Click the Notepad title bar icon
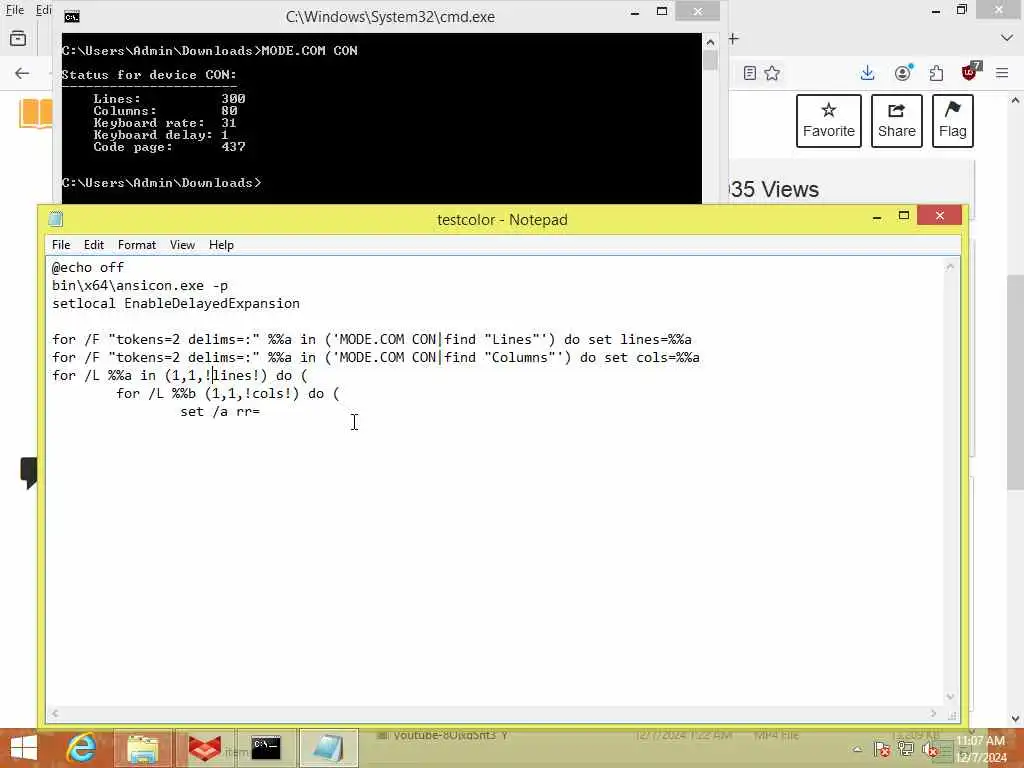 click(x=56, y=219)
